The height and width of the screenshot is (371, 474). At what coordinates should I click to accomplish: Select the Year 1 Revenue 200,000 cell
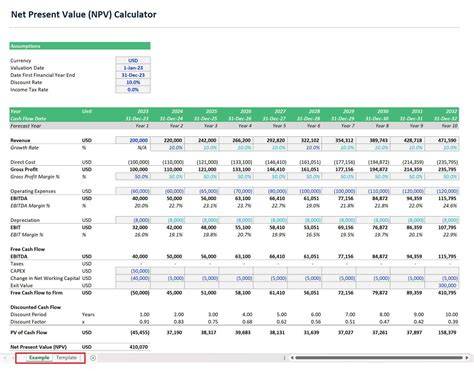click(x=133, y=140)
